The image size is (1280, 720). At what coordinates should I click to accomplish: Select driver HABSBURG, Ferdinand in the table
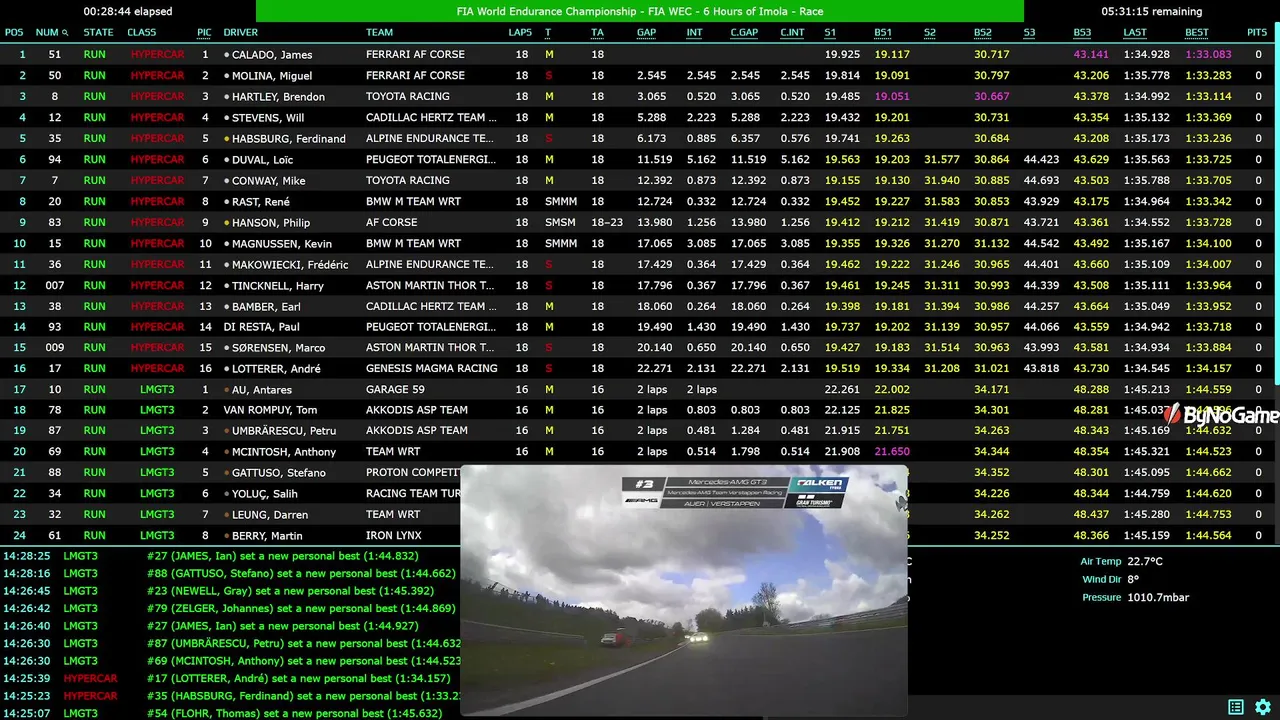(289, 139)
